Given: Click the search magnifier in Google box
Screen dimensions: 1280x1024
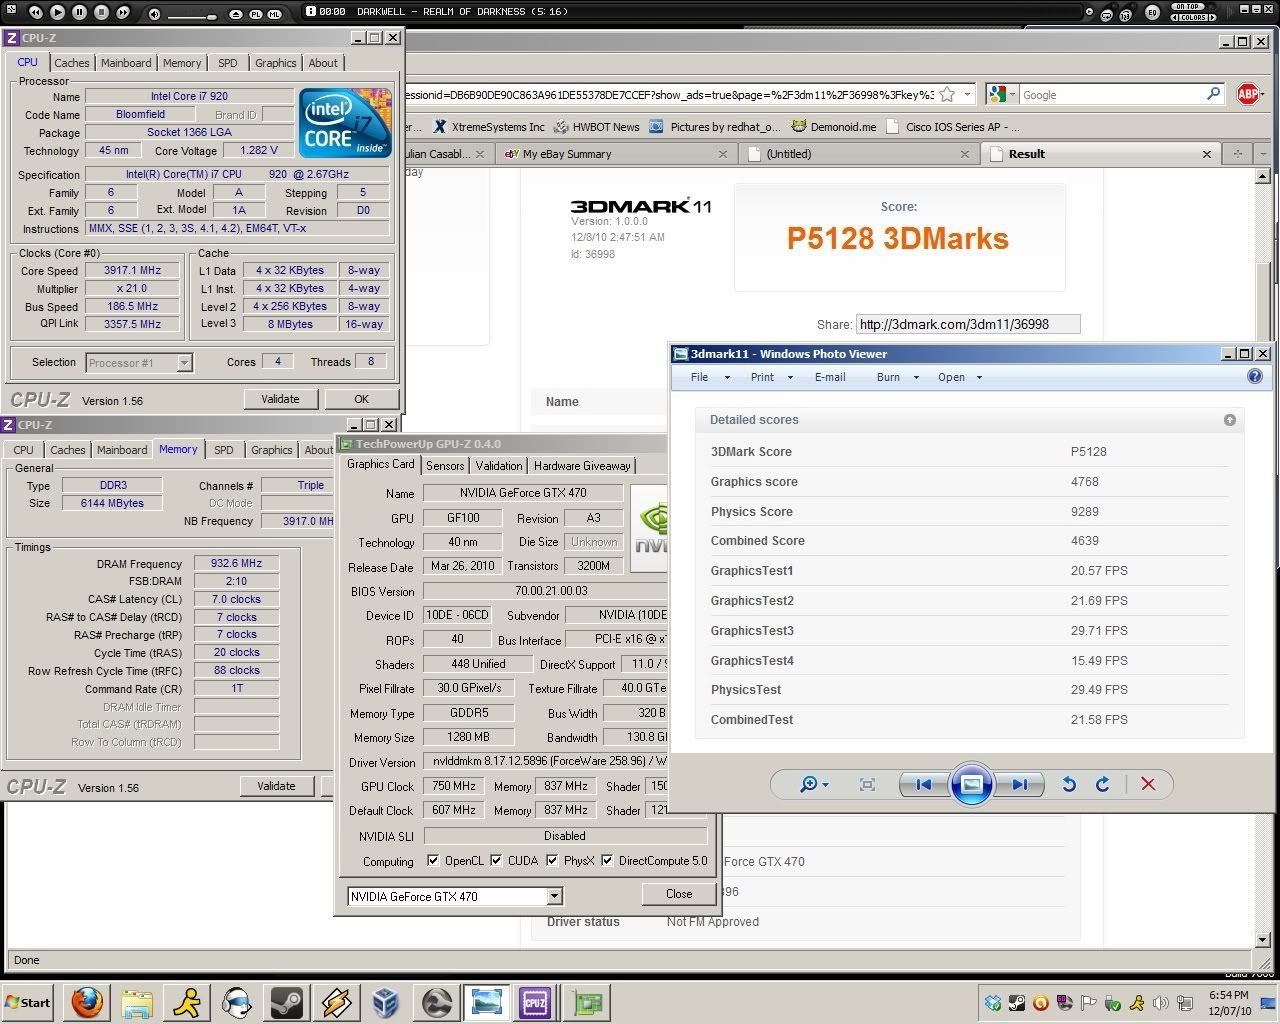Looking at the screenshot, I should (1213, 94).
